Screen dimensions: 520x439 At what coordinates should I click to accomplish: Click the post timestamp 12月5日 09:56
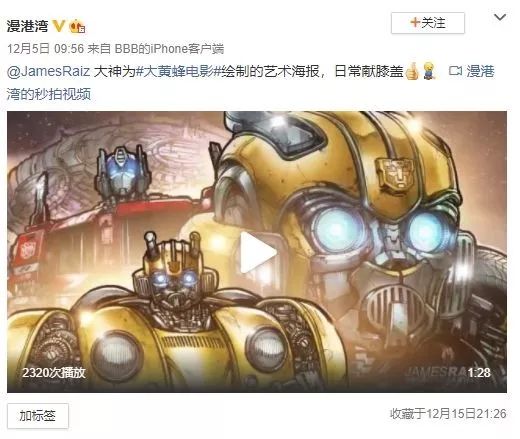(x=46, y=49)
